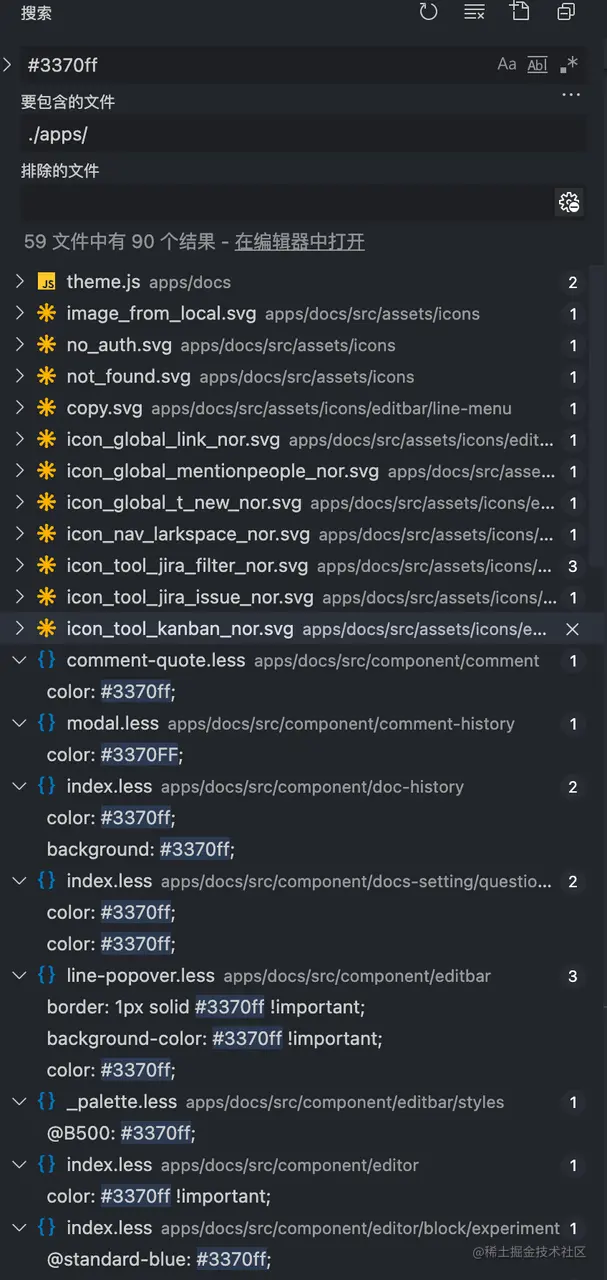Open match 'color: #3370ff !important;' in editor
The width and height of the screenshot is (607, 1280).
(x=159, y=1196)
